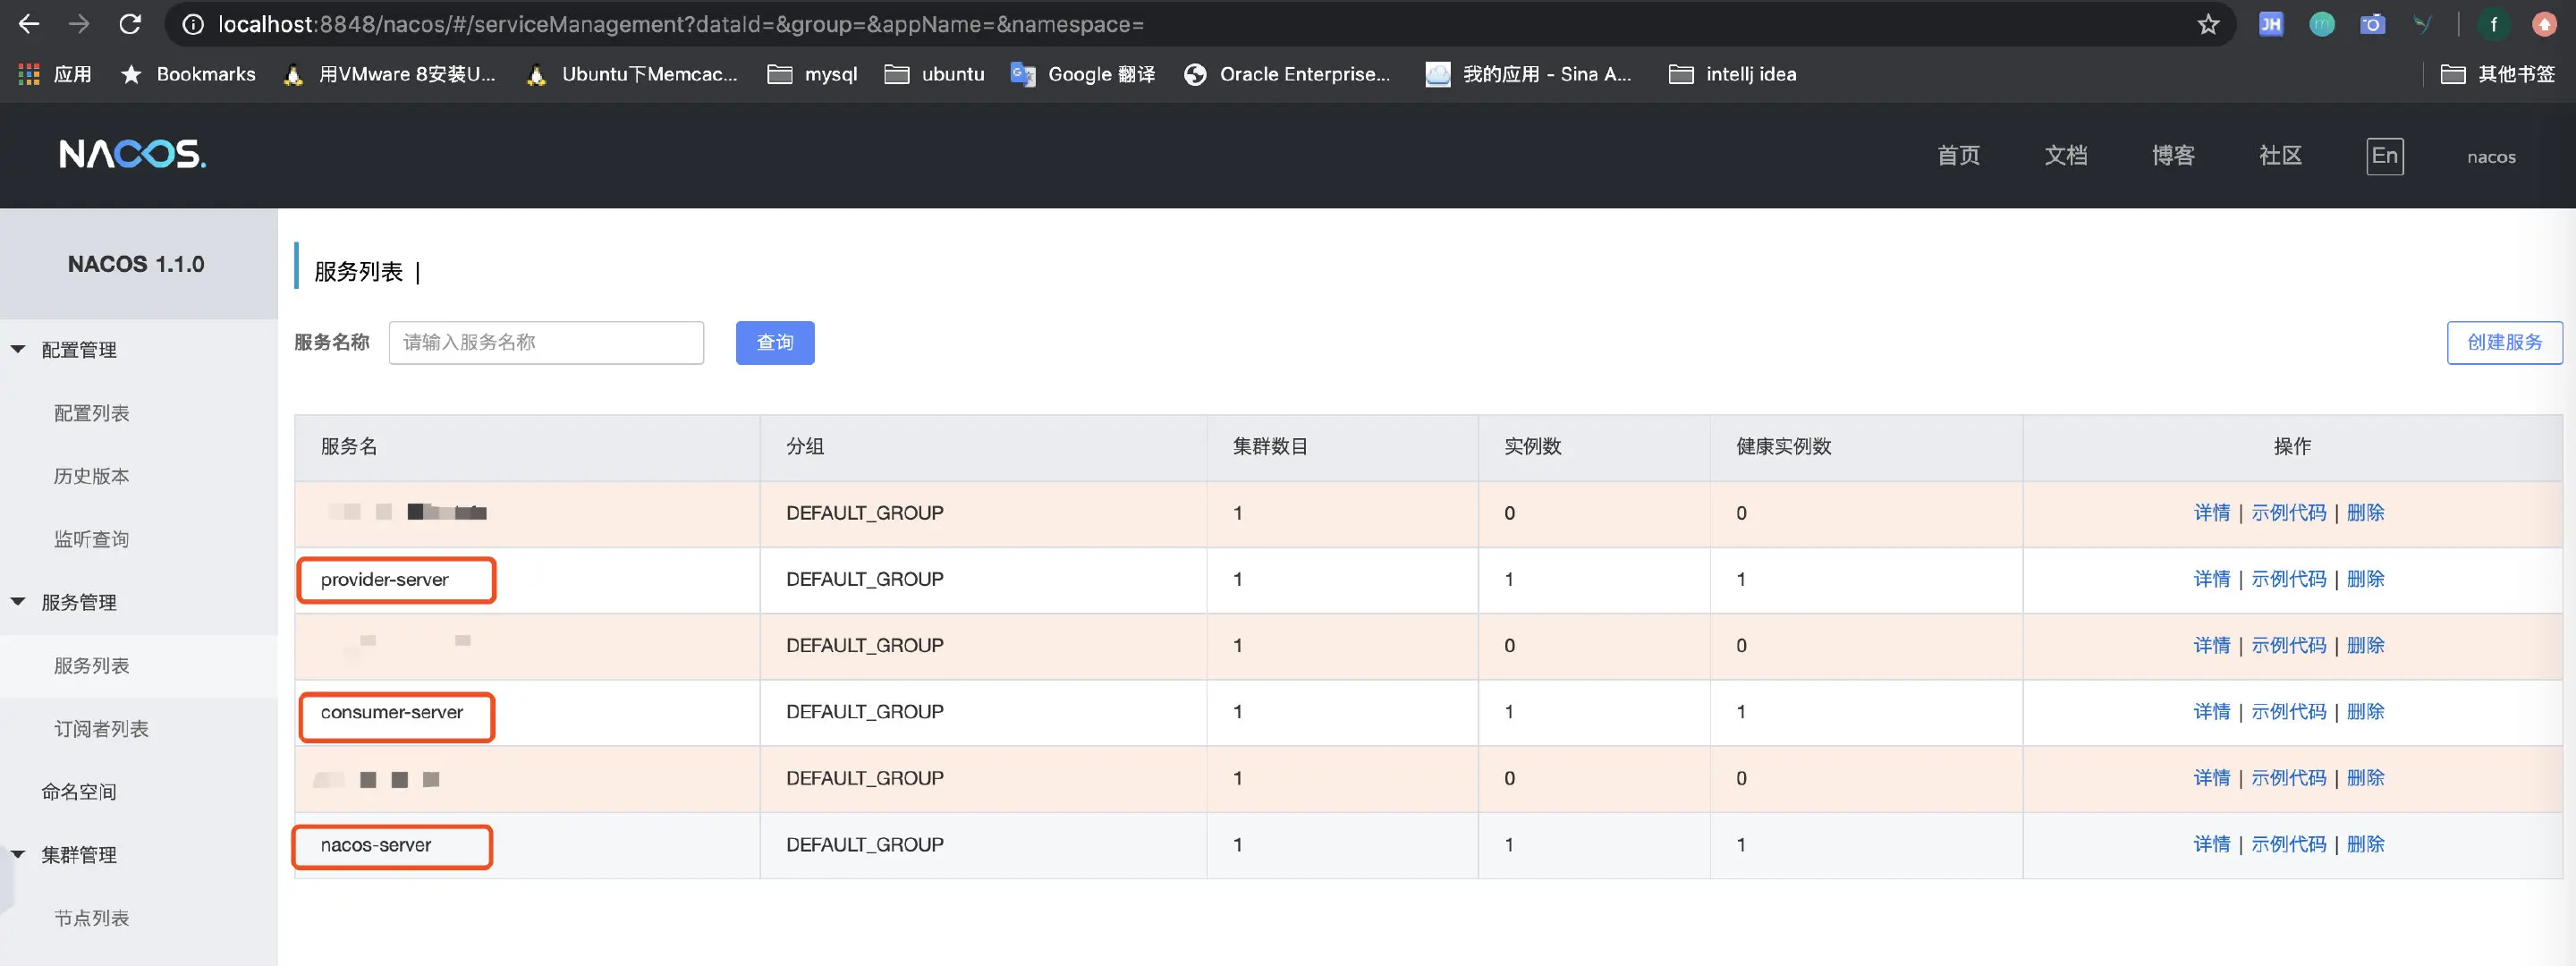Switch language with the En toggle
The height and width of the screenshot is (966, 2576).
pos(2384,156)
